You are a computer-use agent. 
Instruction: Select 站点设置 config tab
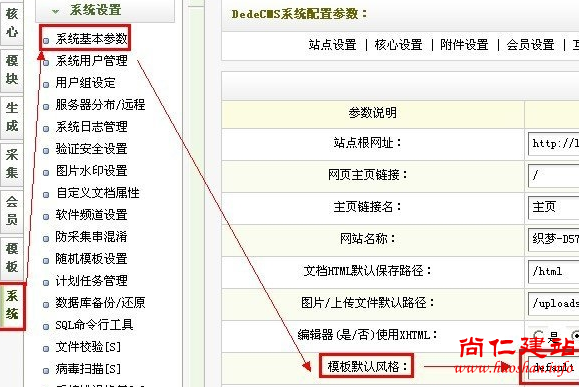click(x=333, y=45)
